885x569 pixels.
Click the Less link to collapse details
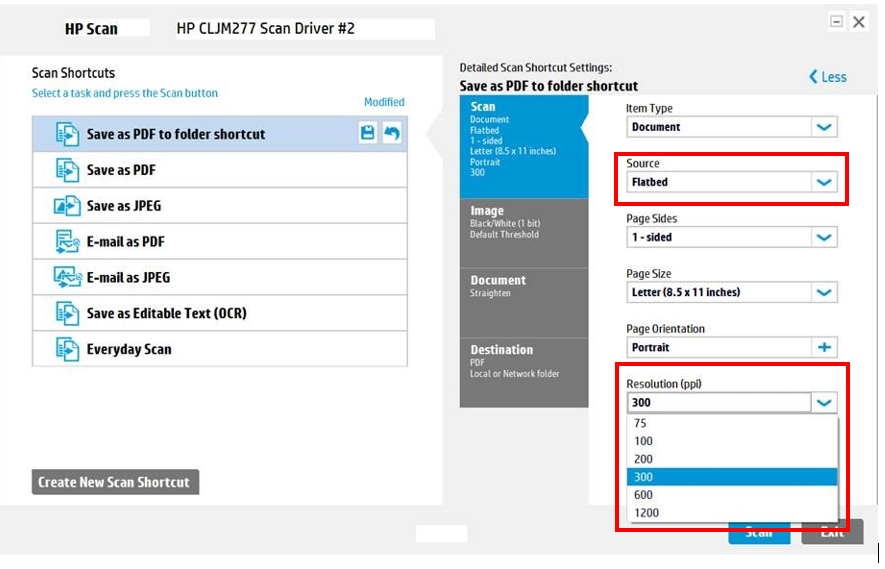click(828, 77)
